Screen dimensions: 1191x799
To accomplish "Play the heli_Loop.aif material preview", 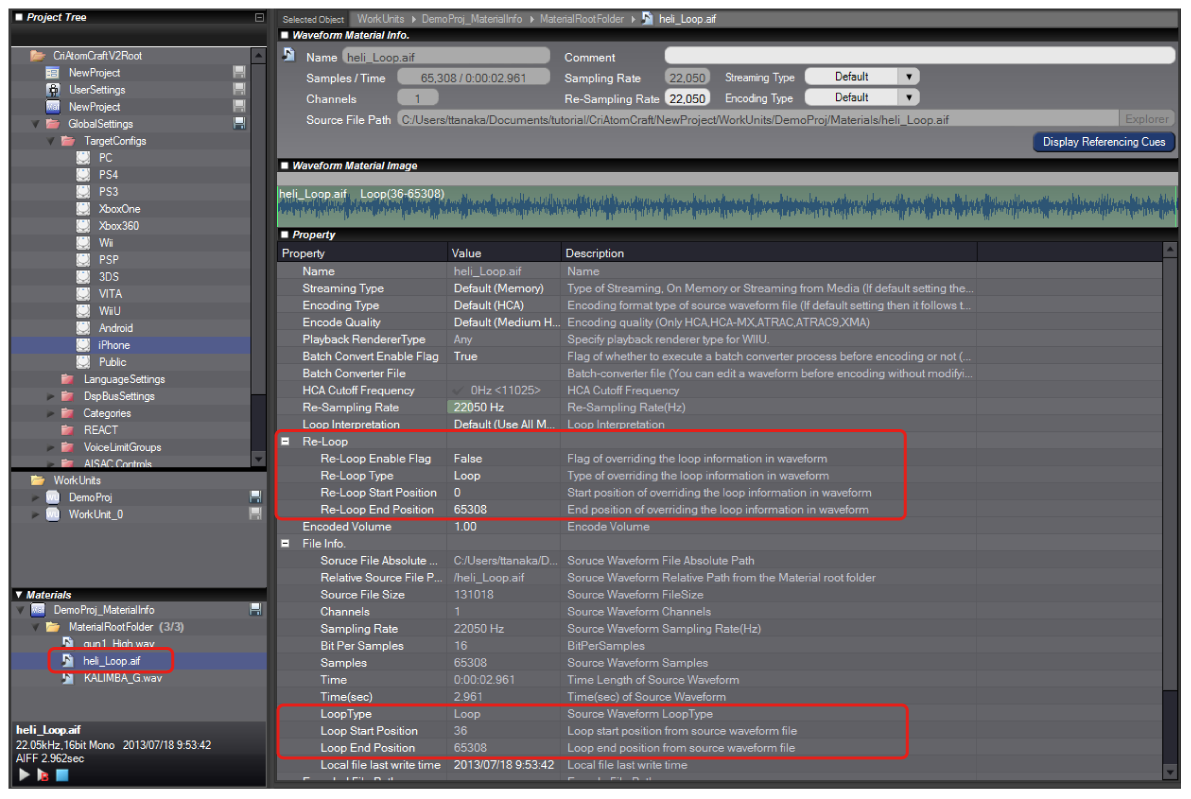I will [24, 775].
